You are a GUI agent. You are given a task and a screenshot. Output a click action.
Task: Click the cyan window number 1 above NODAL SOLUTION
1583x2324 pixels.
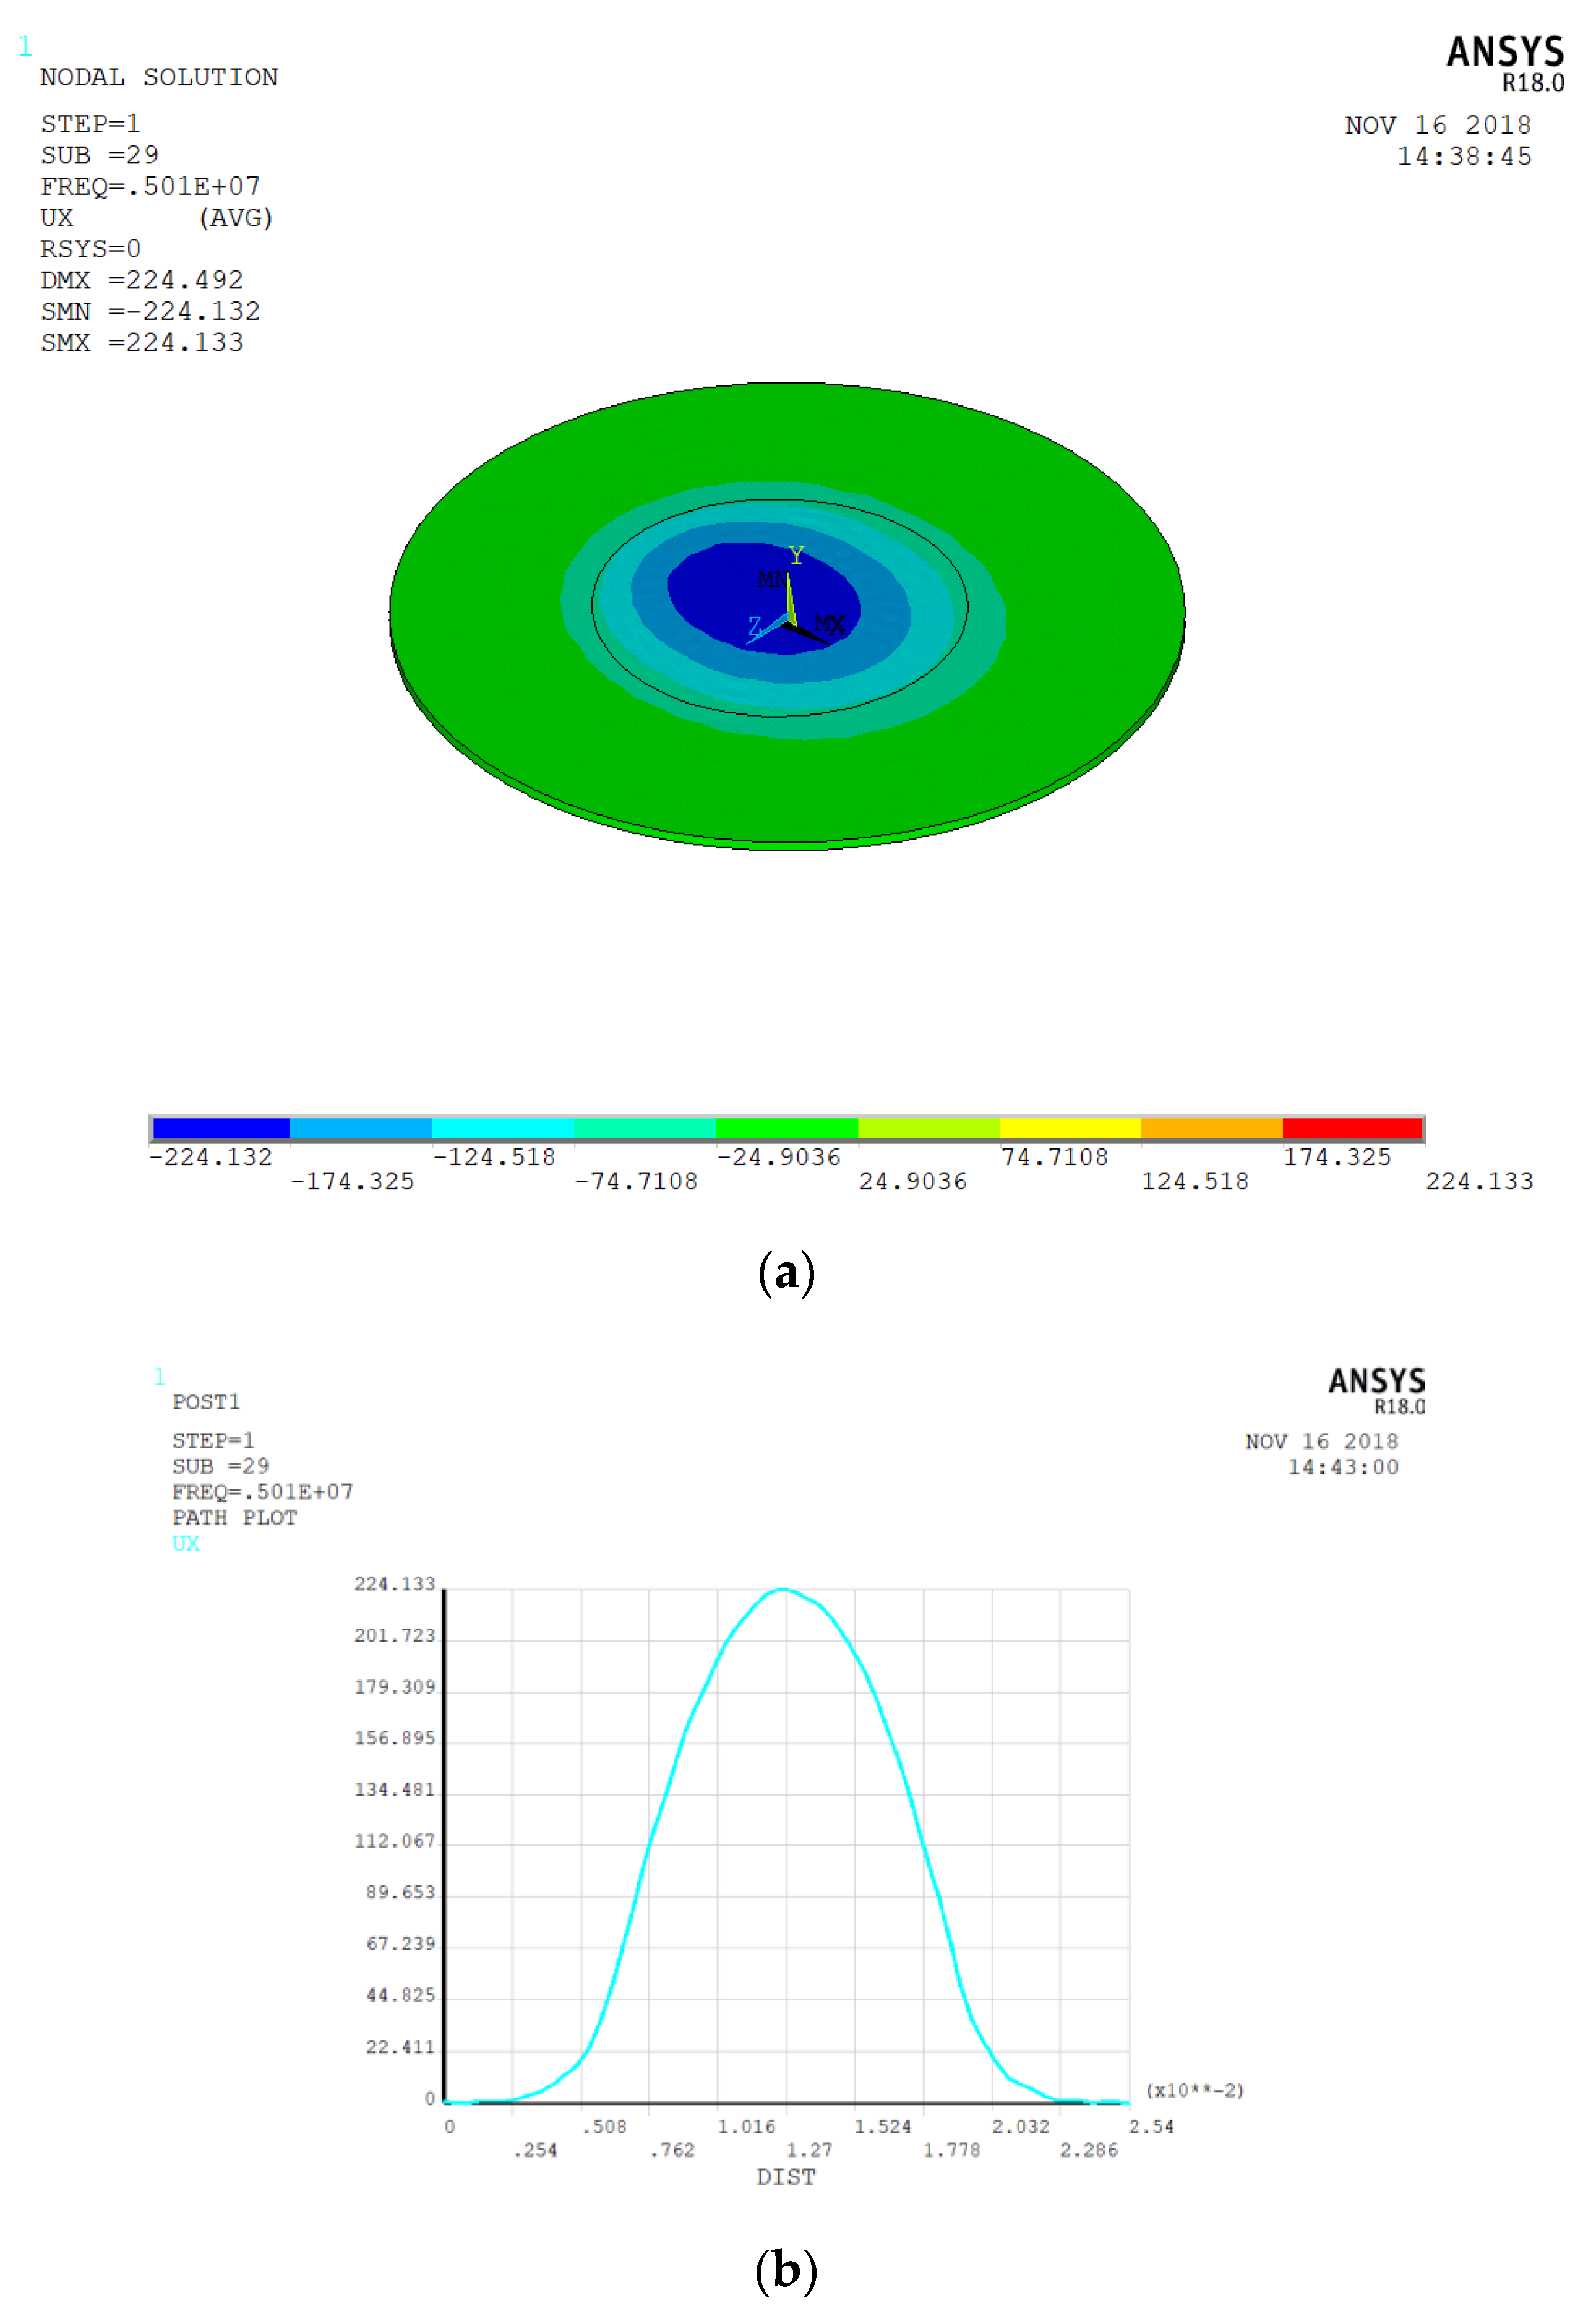[x=25, y=46]
